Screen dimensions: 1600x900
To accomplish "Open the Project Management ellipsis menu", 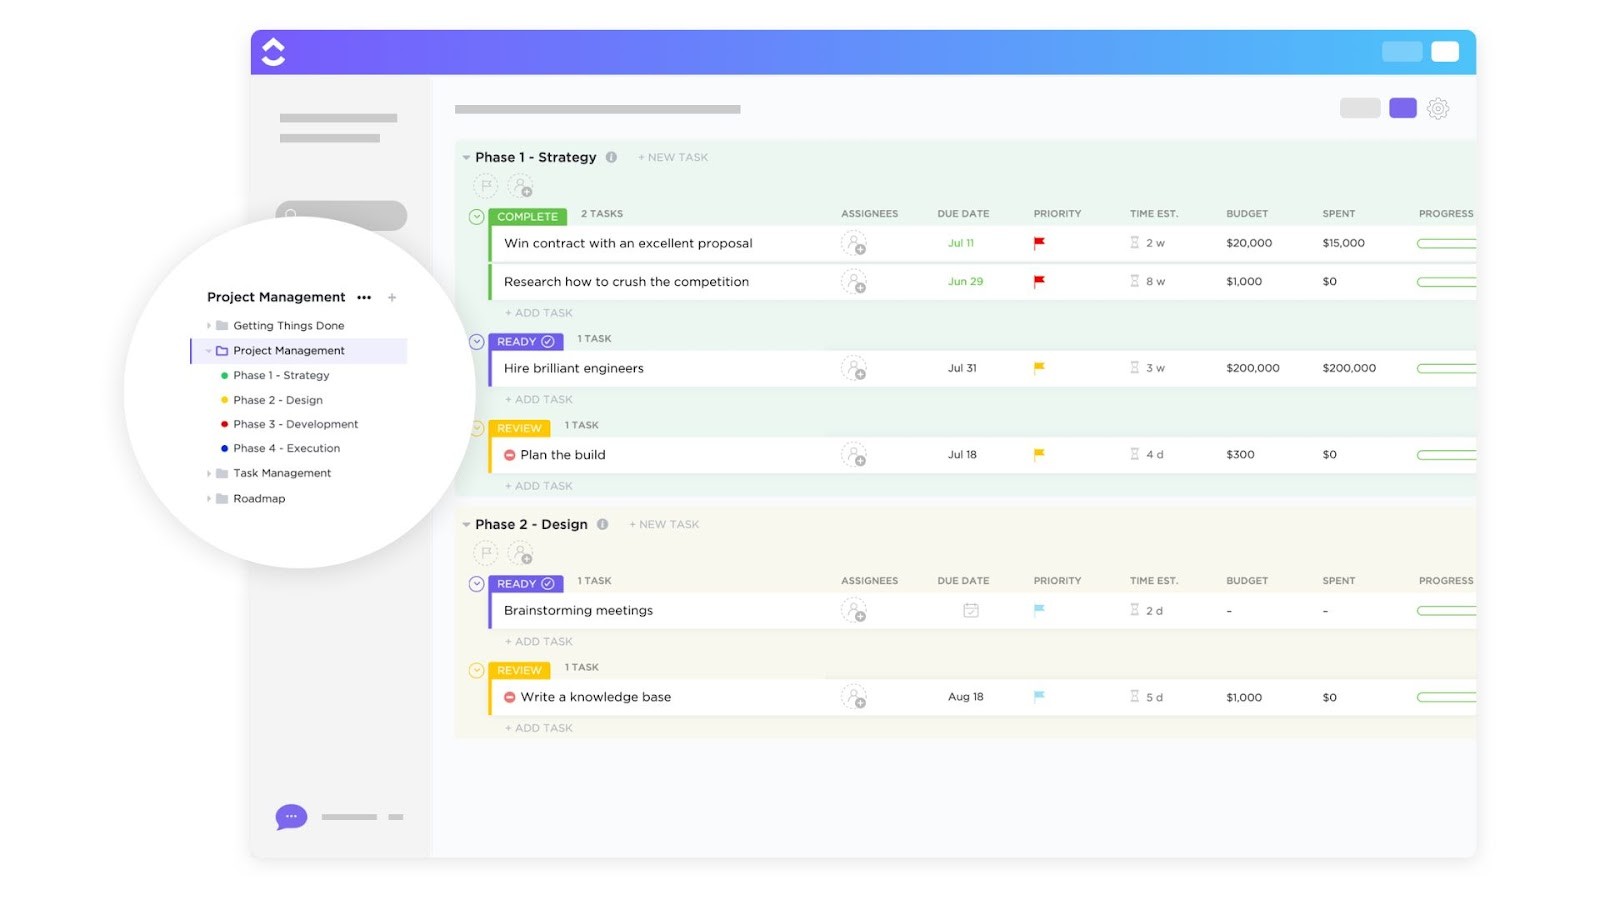I will (x=364, y=297).
